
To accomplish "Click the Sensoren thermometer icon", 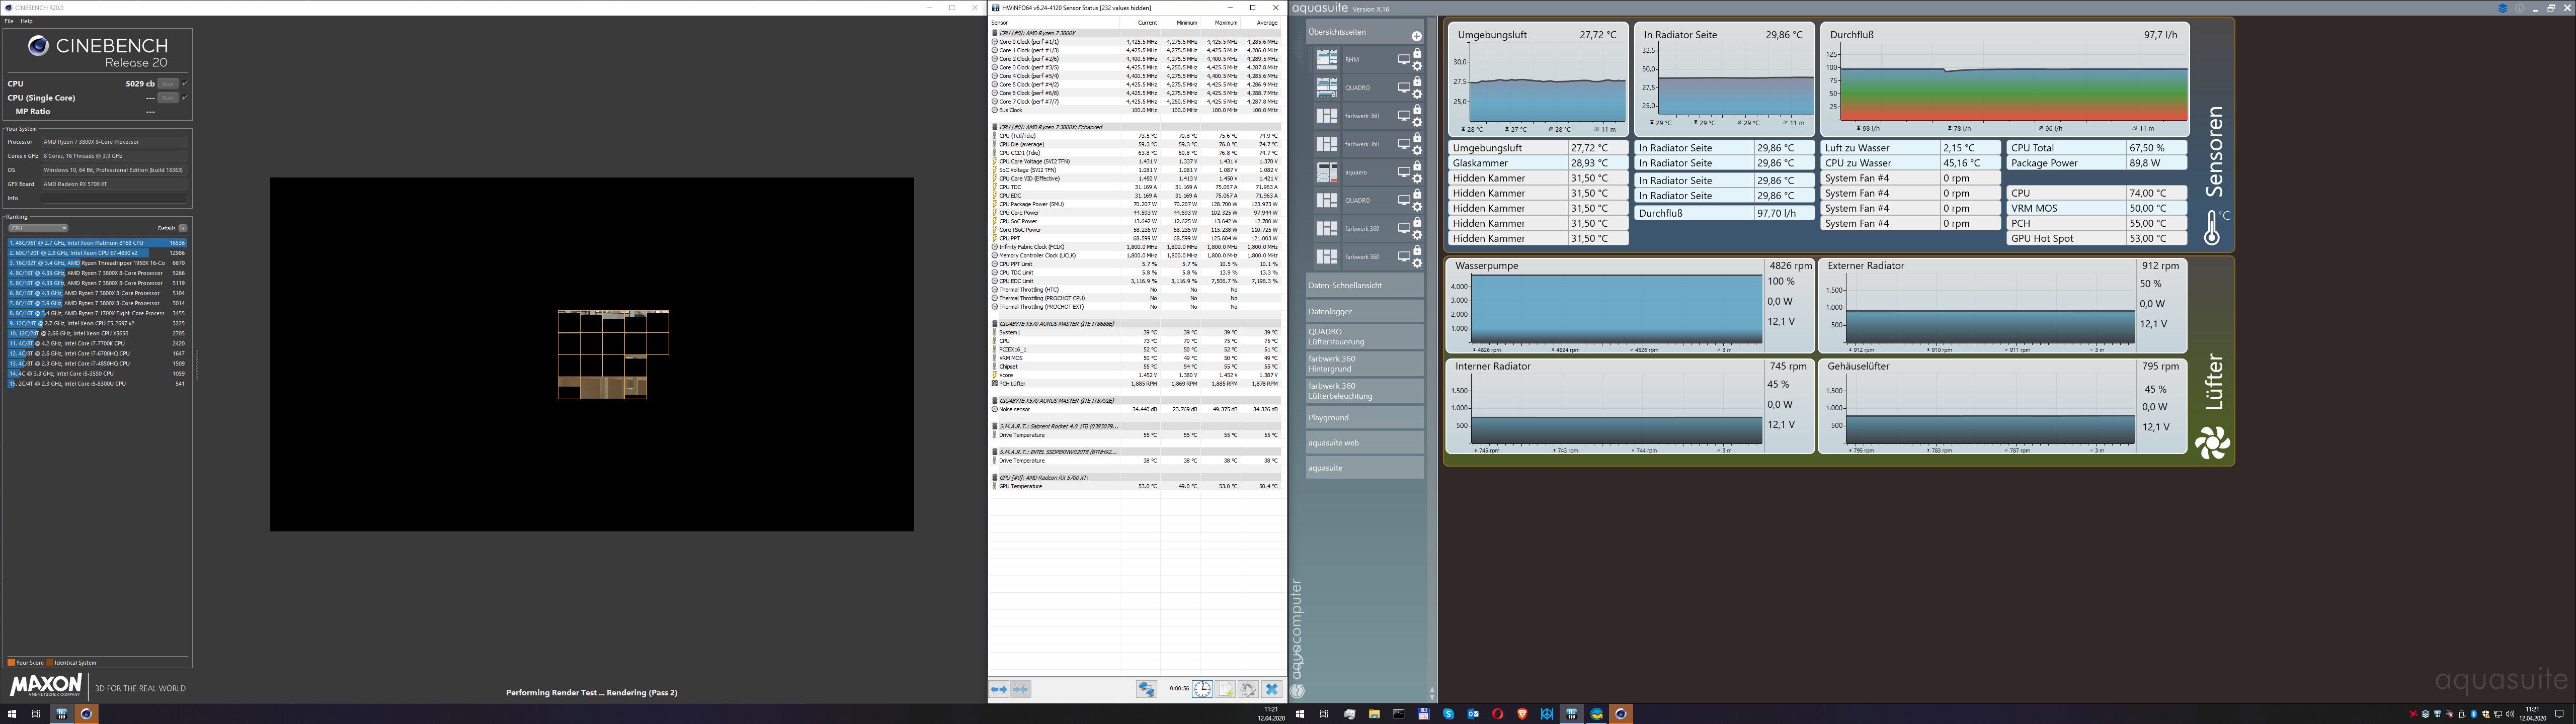I will [2212, 228].
